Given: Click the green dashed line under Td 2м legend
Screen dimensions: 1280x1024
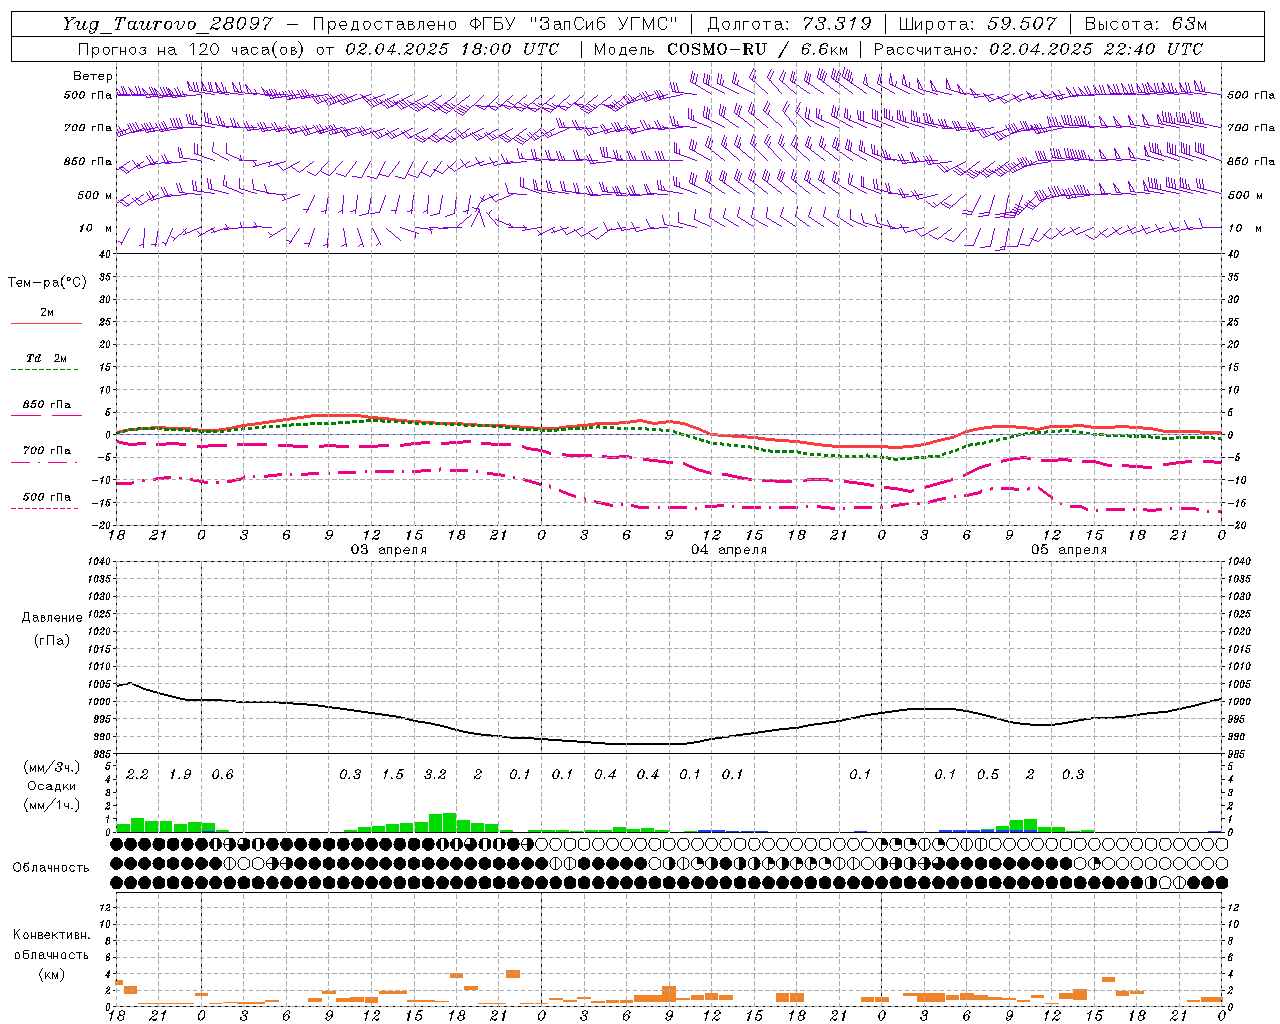Looking at the screenshot, I should click(44, 370).
